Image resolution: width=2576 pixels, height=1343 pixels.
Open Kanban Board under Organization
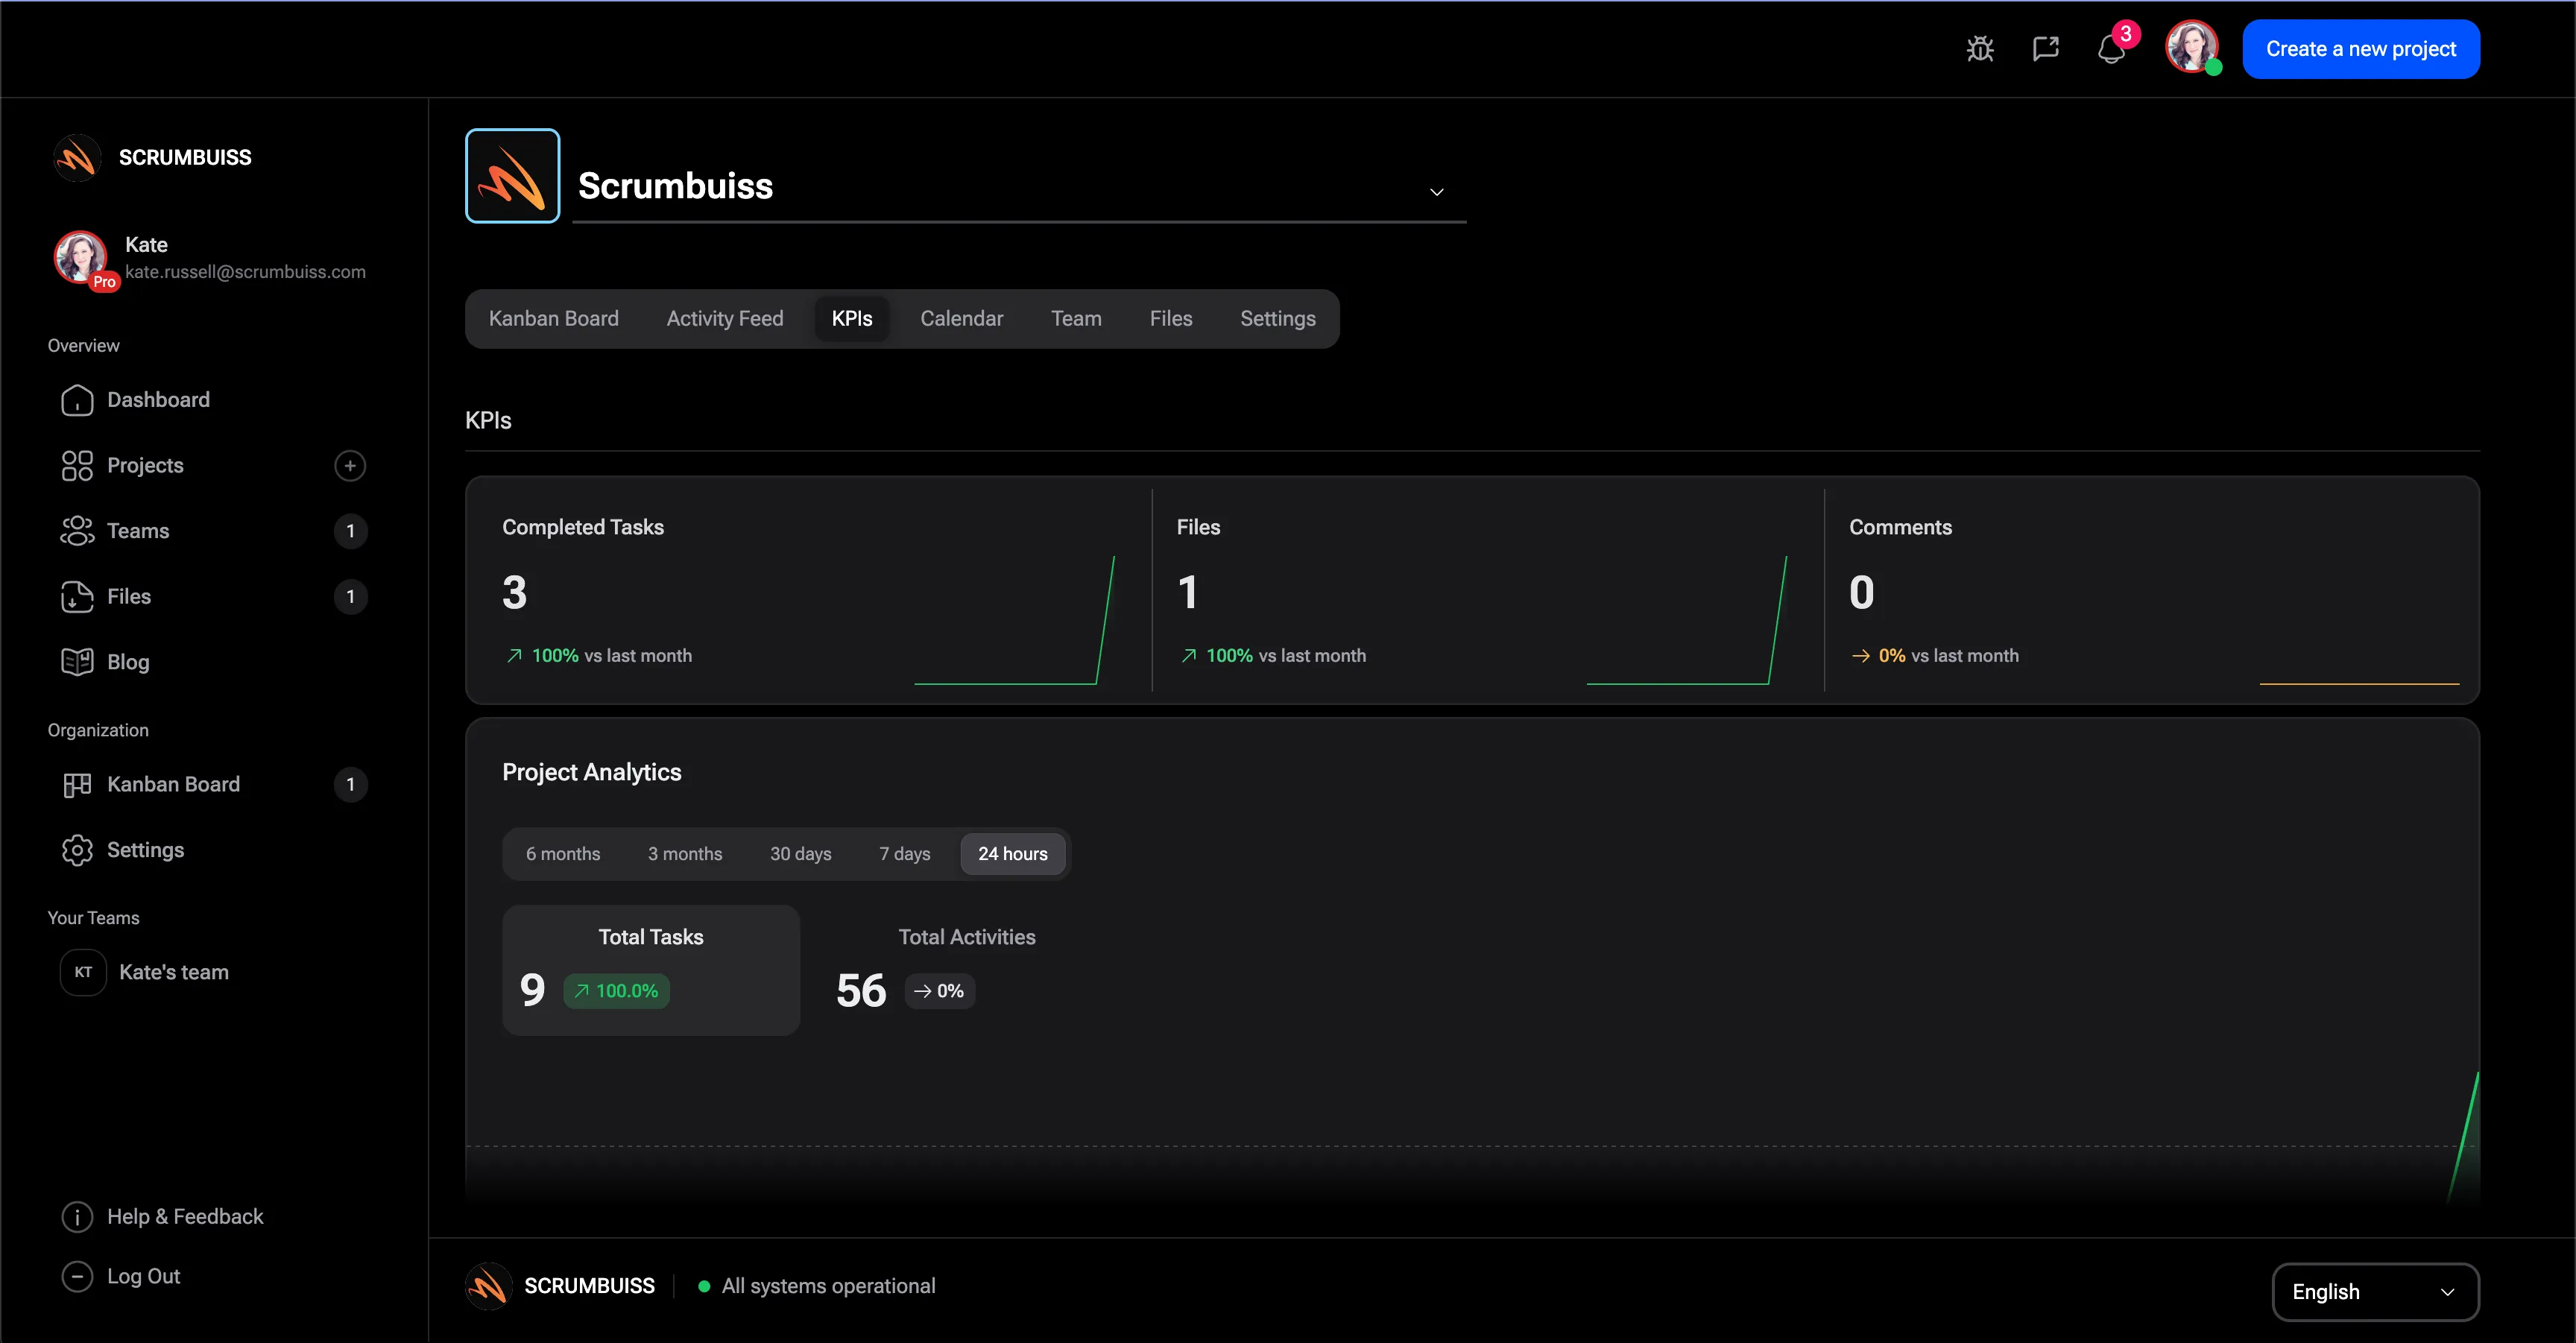click(173, 785)
